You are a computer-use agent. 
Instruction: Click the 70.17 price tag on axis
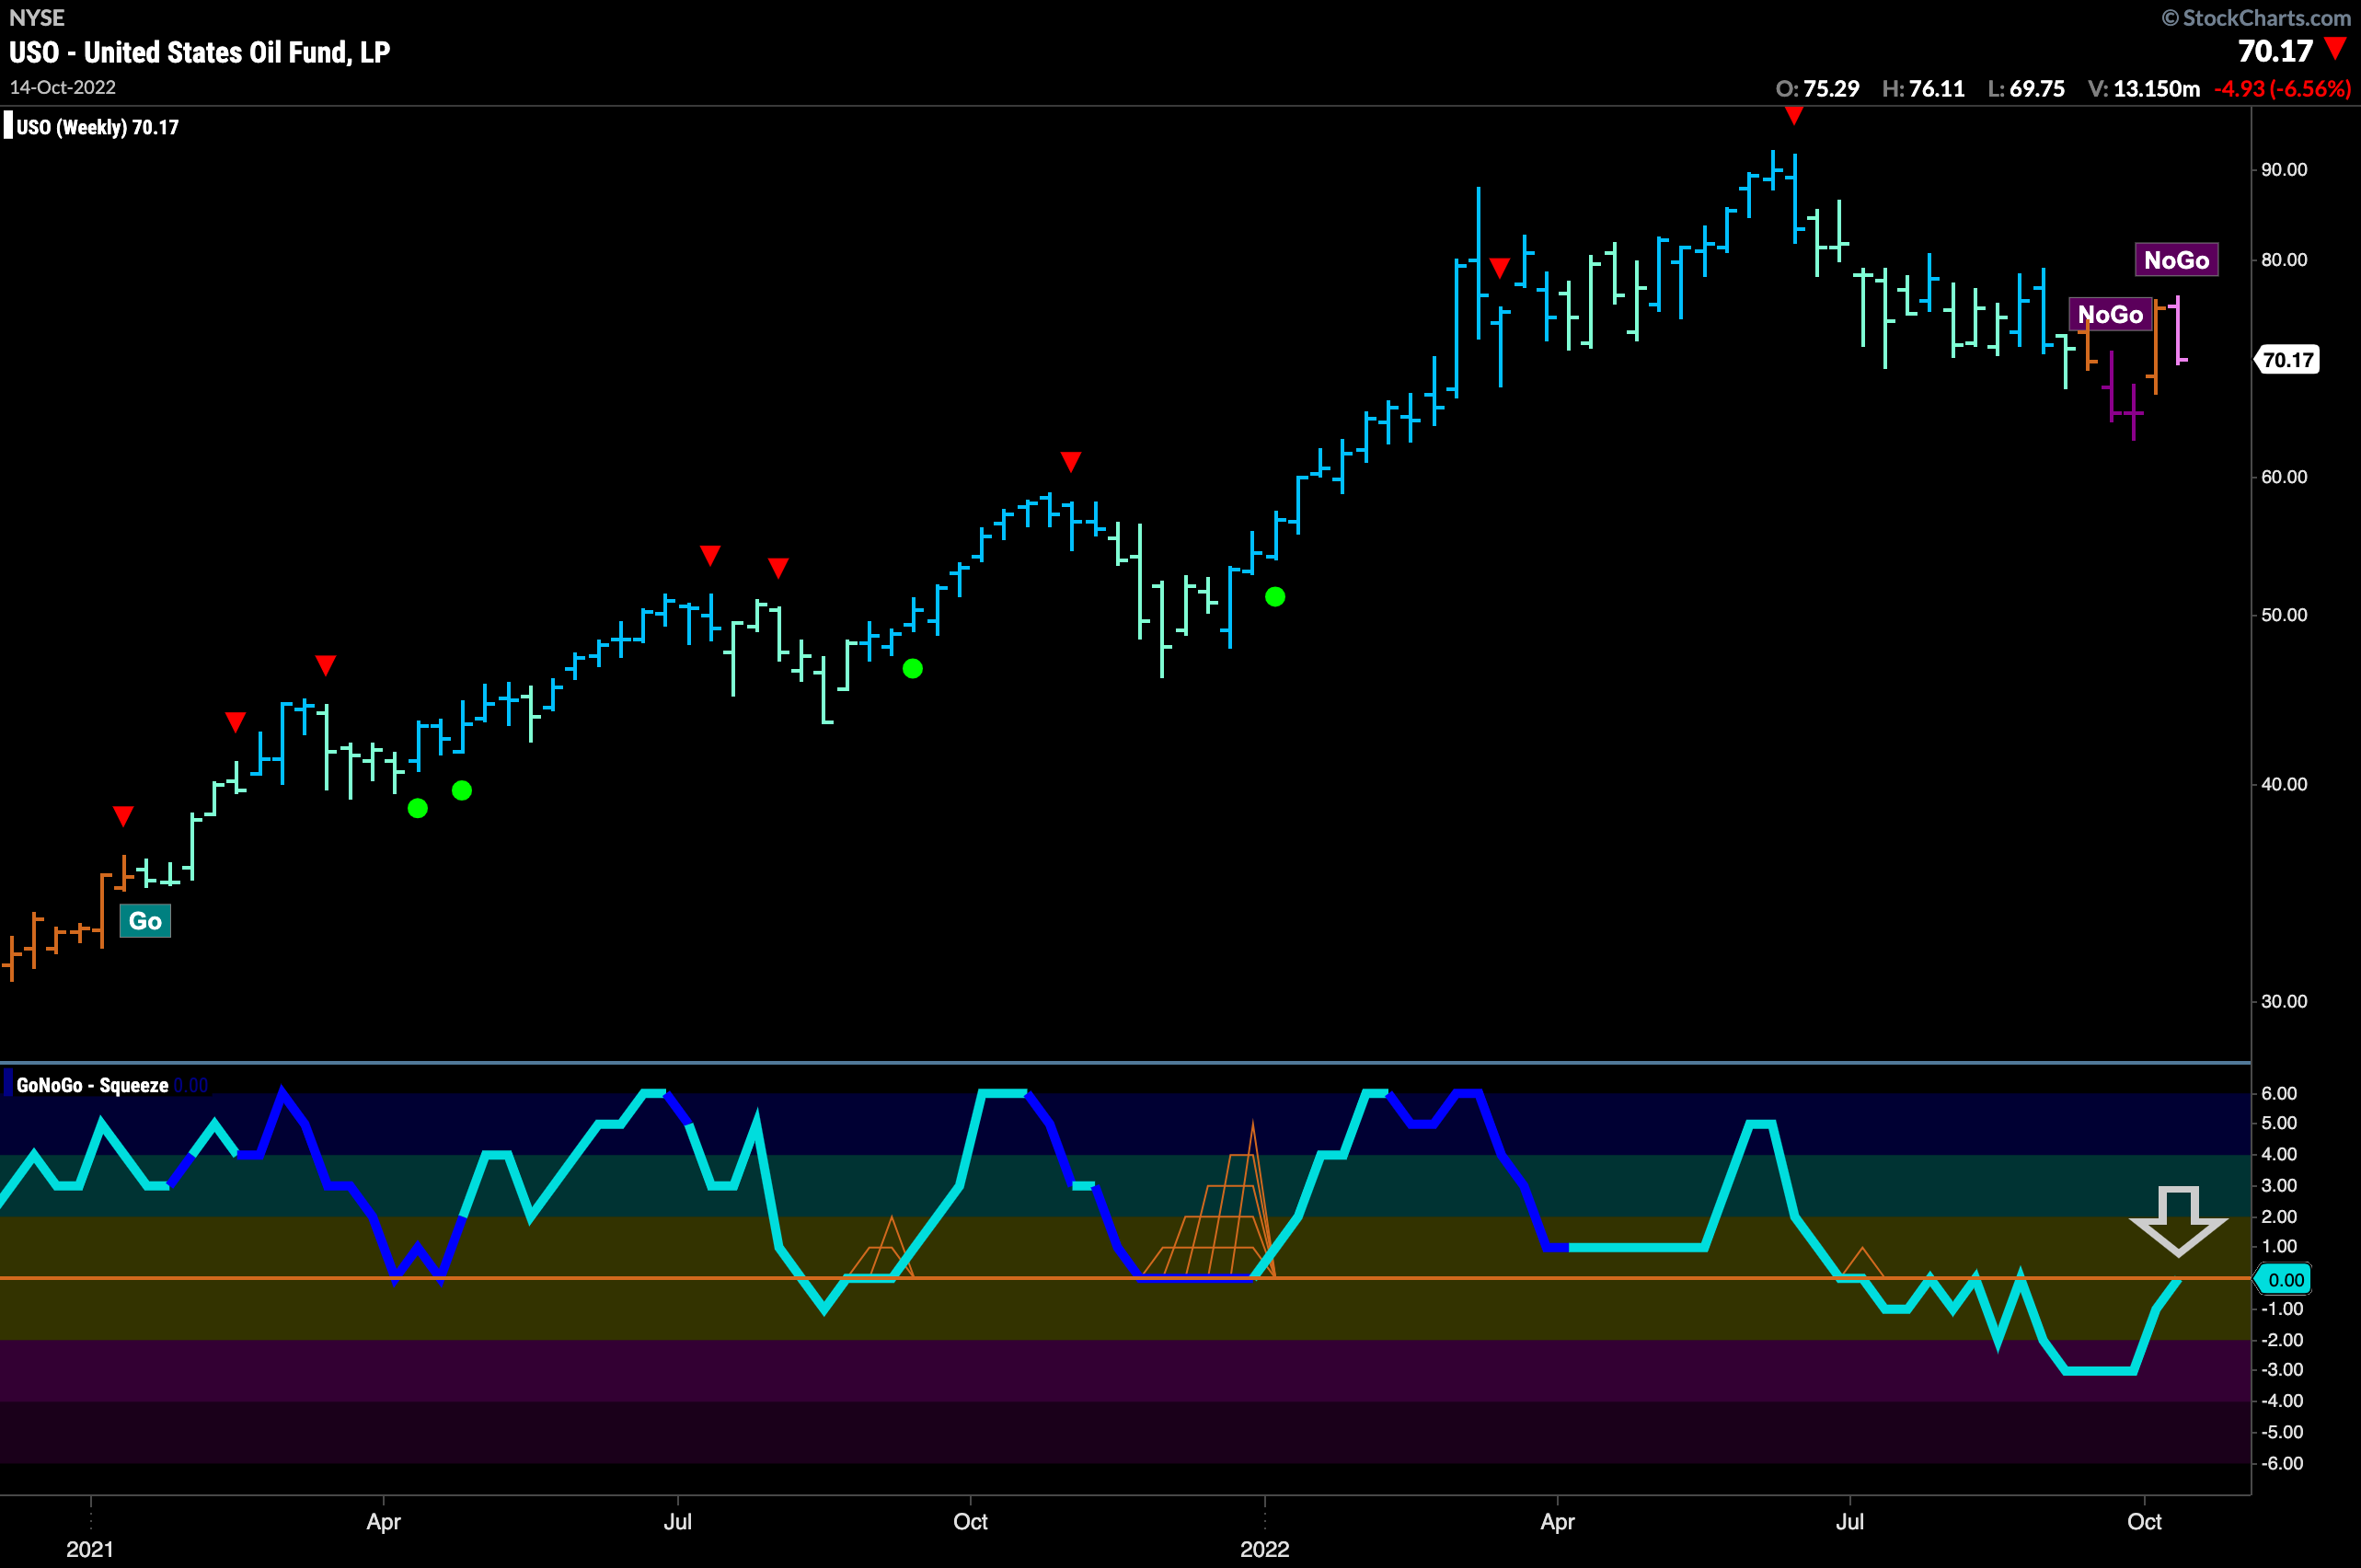pyautogui.click(x=2287, y=360)
